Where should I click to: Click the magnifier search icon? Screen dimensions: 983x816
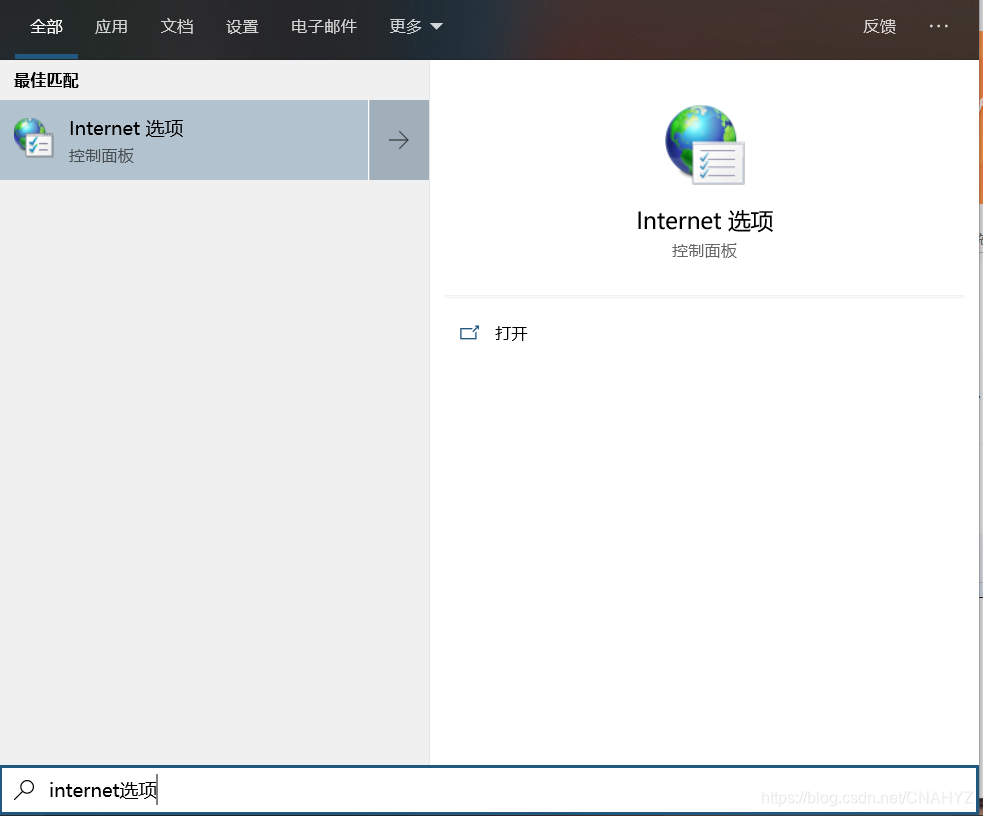[24, 790]
